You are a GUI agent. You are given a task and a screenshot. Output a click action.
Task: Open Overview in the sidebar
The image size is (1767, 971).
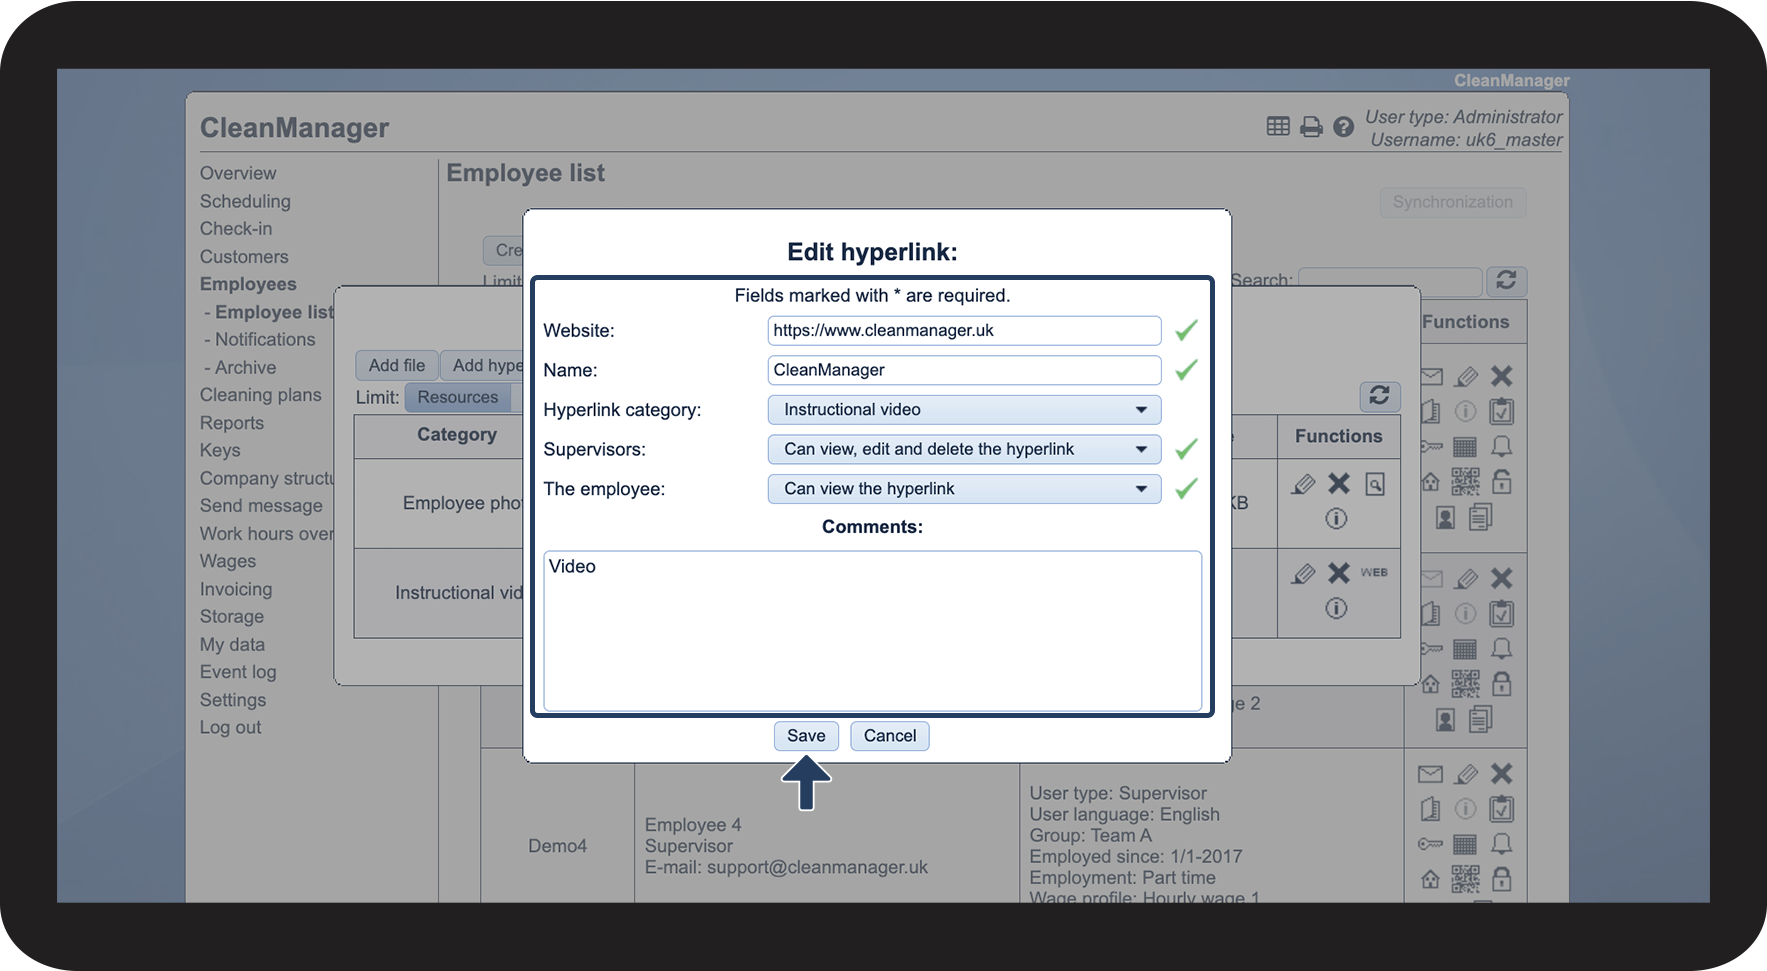(238, 174)
